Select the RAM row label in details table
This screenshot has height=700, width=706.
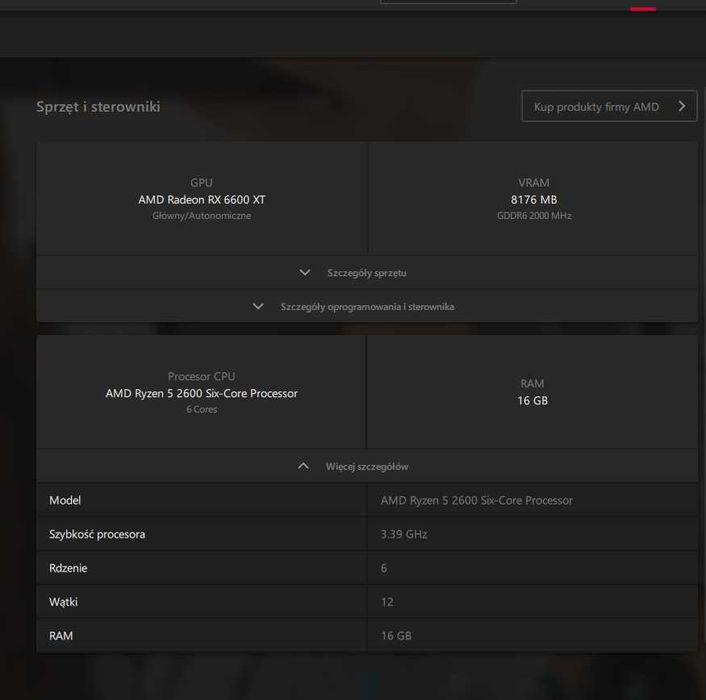tap(61, 636)
